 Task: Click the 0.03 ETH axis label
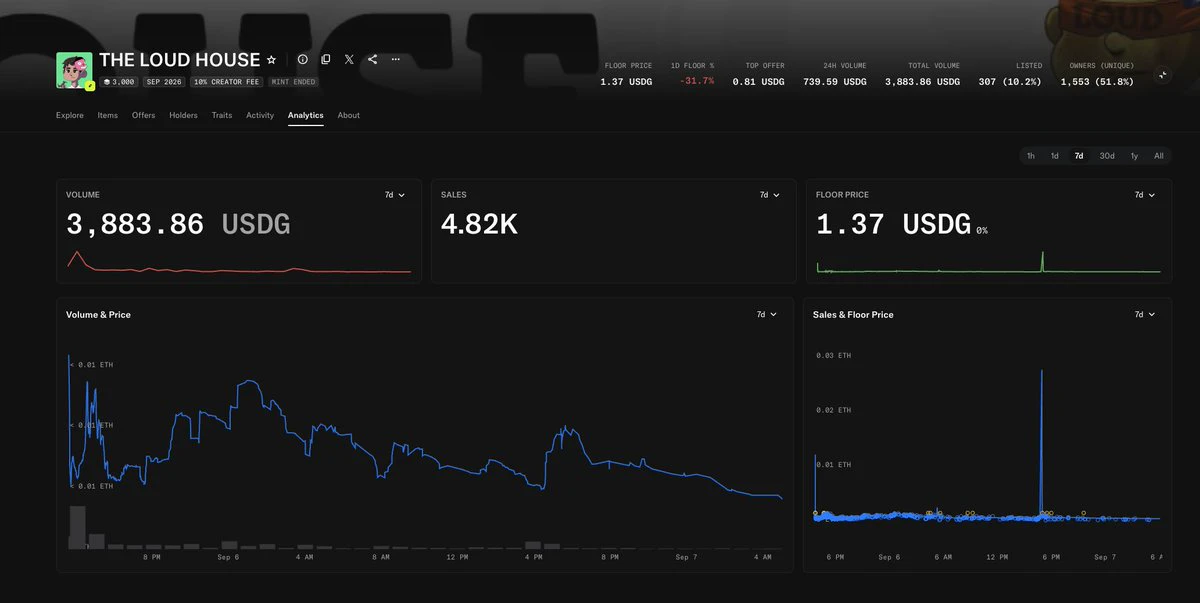pos(834,355)
